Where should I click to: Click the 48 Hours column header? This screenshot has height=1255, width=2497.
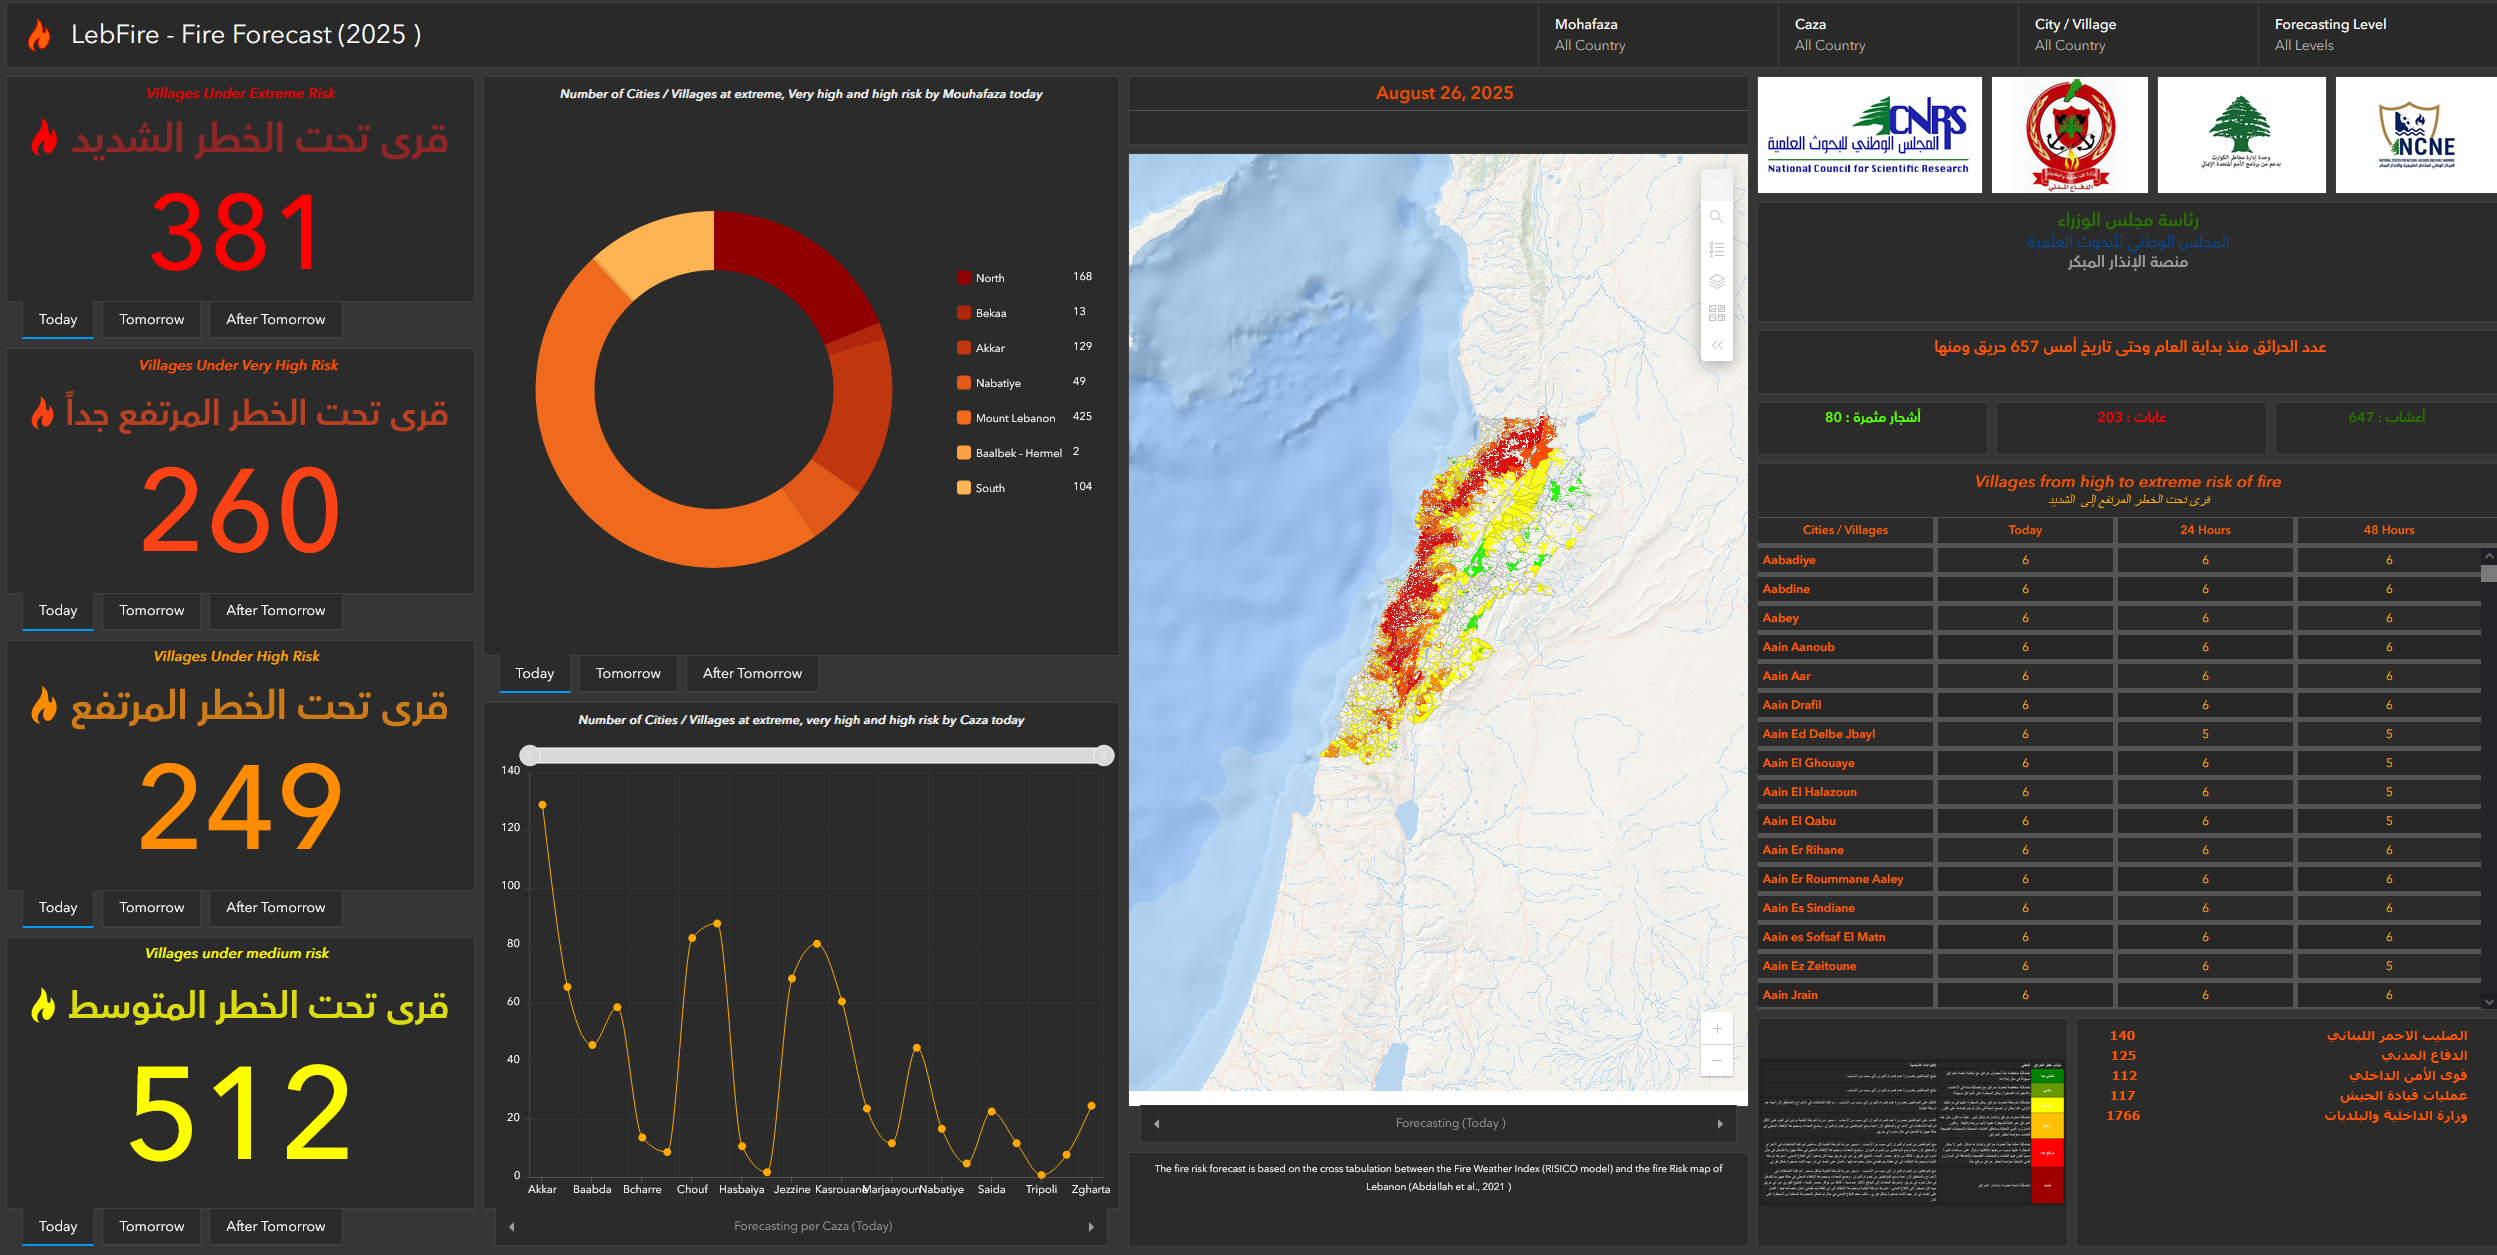[2389, 531]
